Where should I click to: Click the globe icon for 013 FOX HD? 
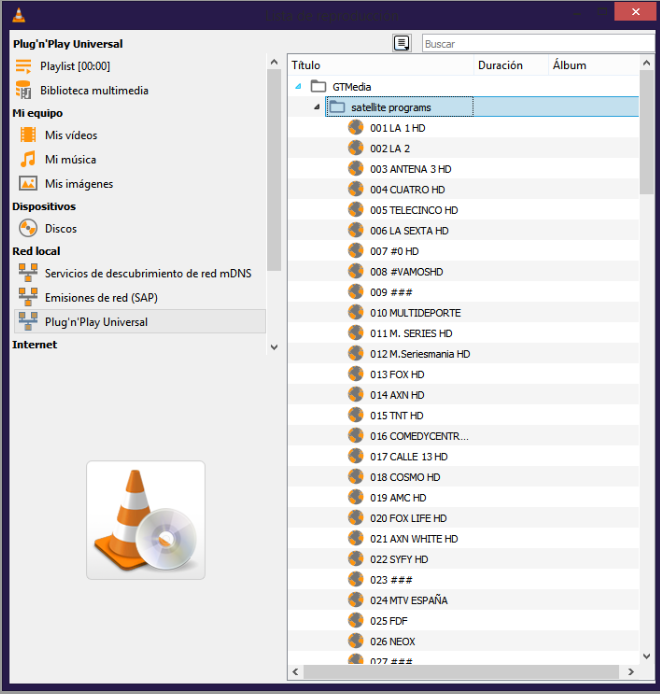355,374
